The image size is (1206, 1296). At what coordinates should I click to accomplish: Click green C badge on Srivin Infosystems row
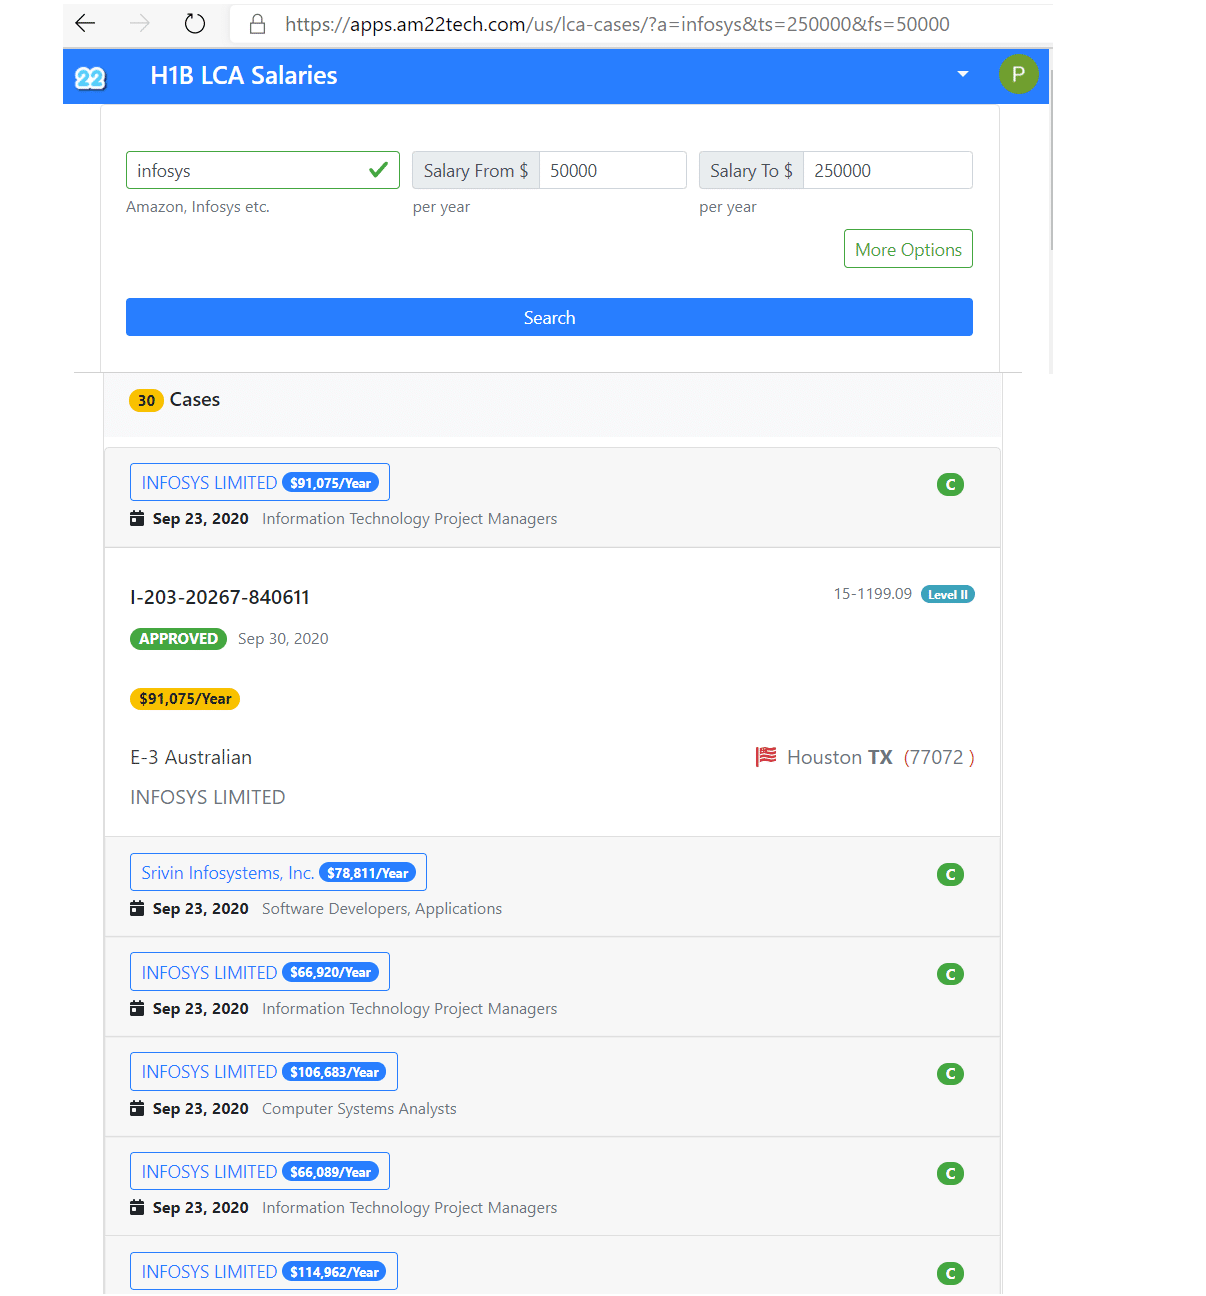pos(950,874)
